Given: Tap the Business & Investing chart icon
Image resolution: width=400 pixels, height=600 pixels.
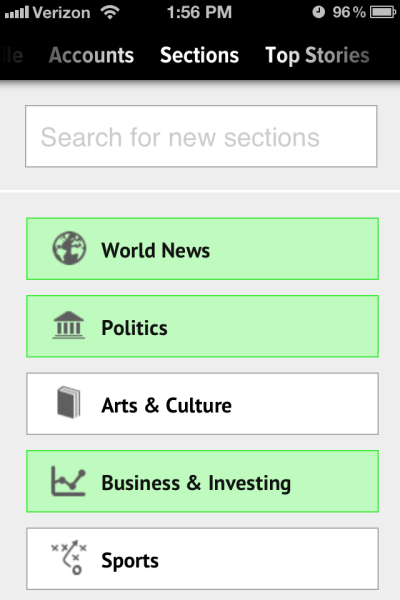Looking at the screenshot, I should click(x=69, y=481).
